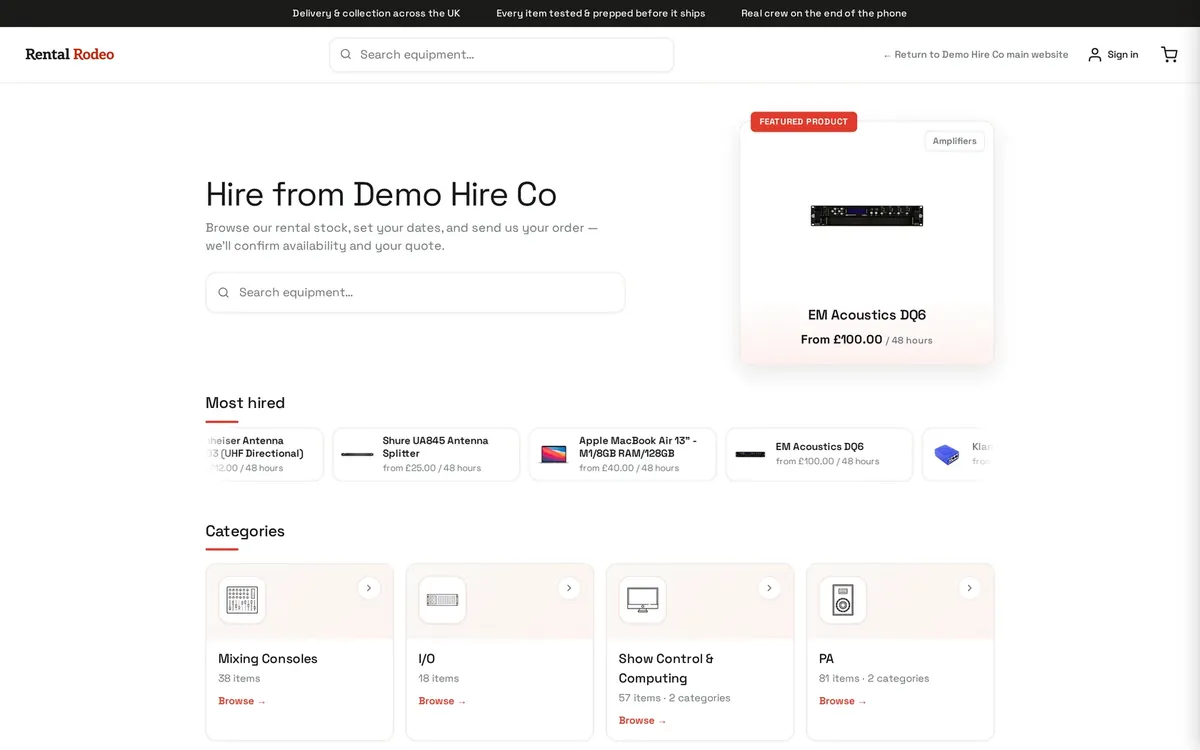Click the Most hired section heading
Image resolution: width=1200 pixels, height=750 pixels.
245,403
